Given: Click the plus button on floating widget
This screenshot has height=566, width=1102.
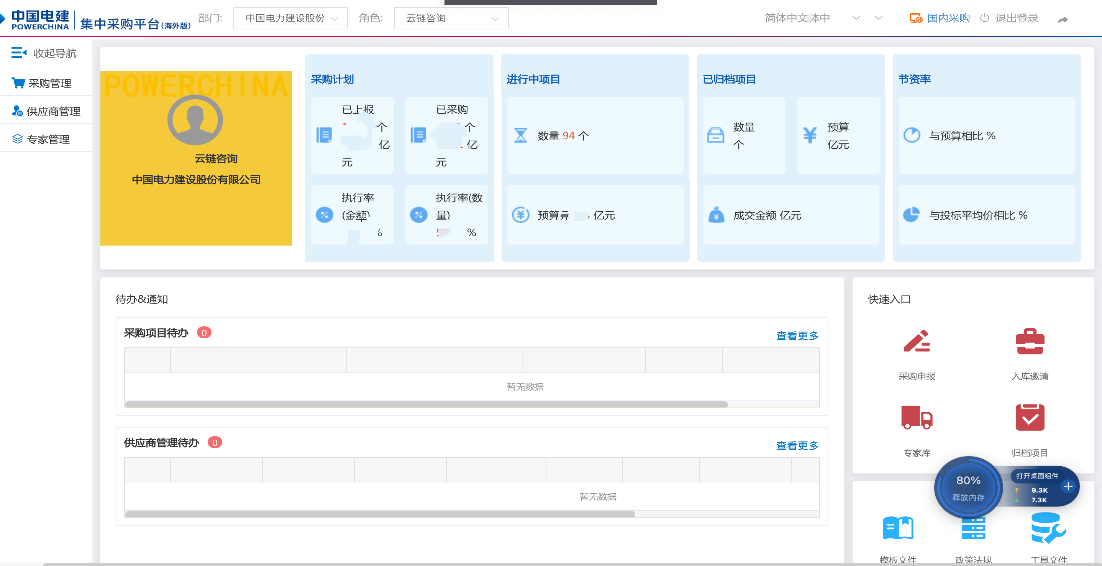Looking at the screenshot, I should [1068, 486].
